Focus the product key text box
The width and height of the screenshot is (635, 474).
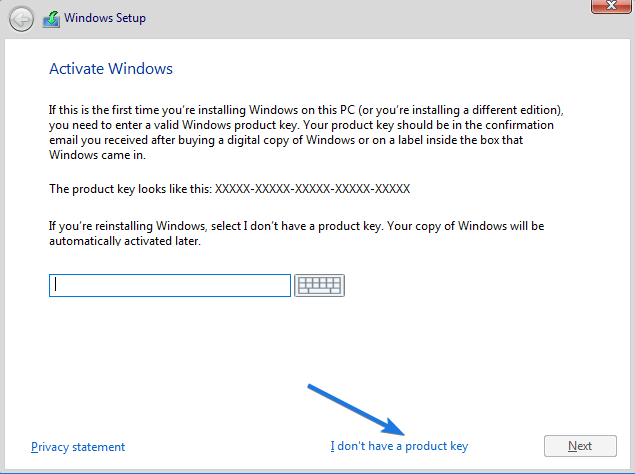point(170,285)
